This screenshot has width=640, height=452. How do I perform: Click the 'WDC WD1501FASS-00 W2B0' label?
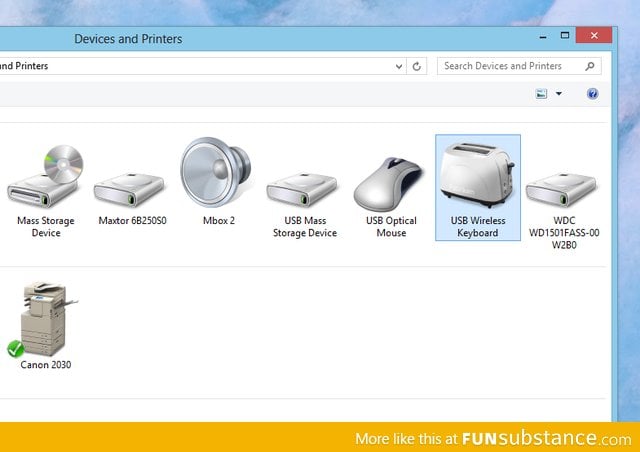coord(564,233)
